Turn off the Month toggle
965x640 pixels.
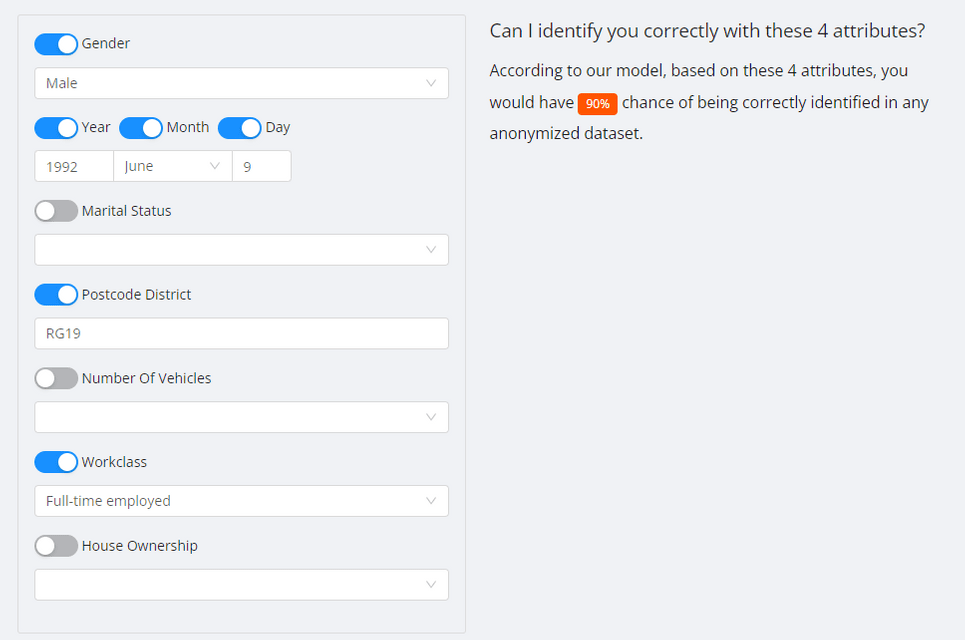[x=141, y=128]
